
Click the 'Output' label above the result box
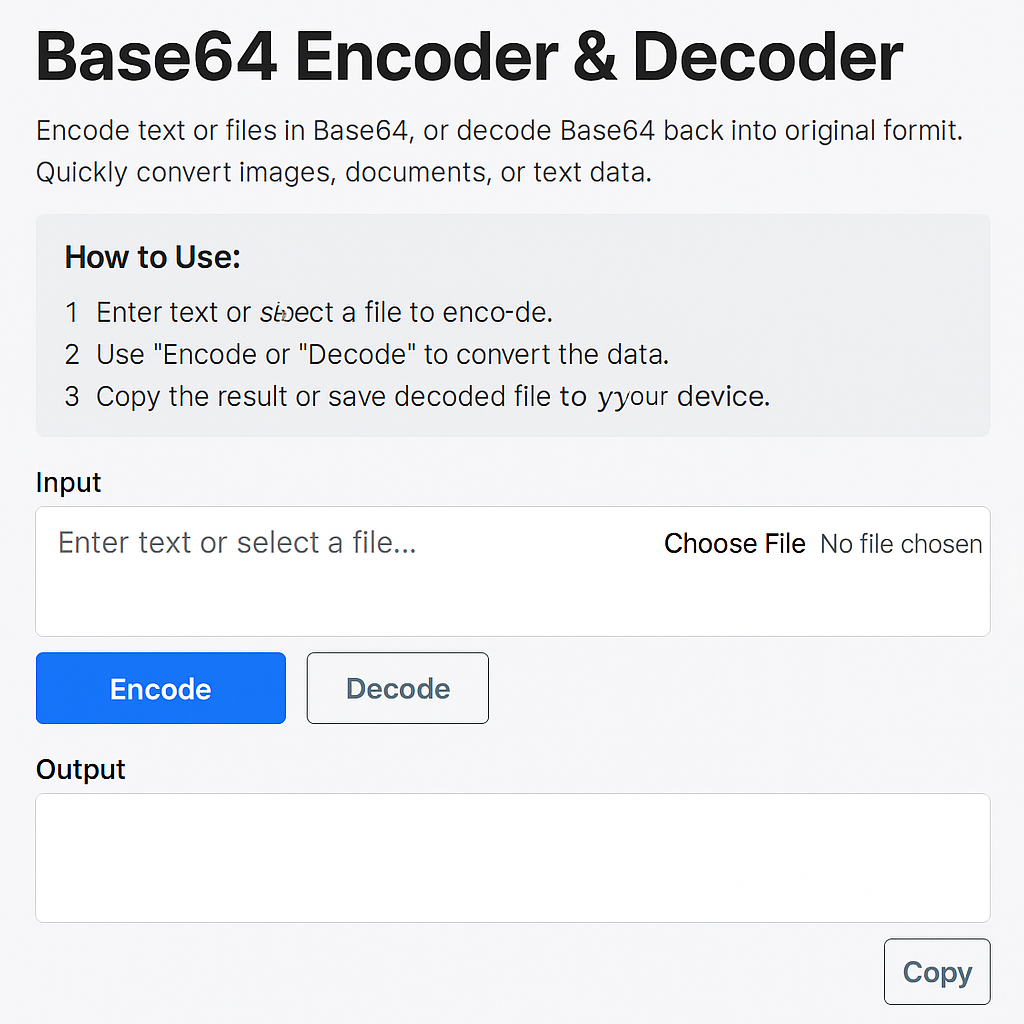(x=80, y=769)
